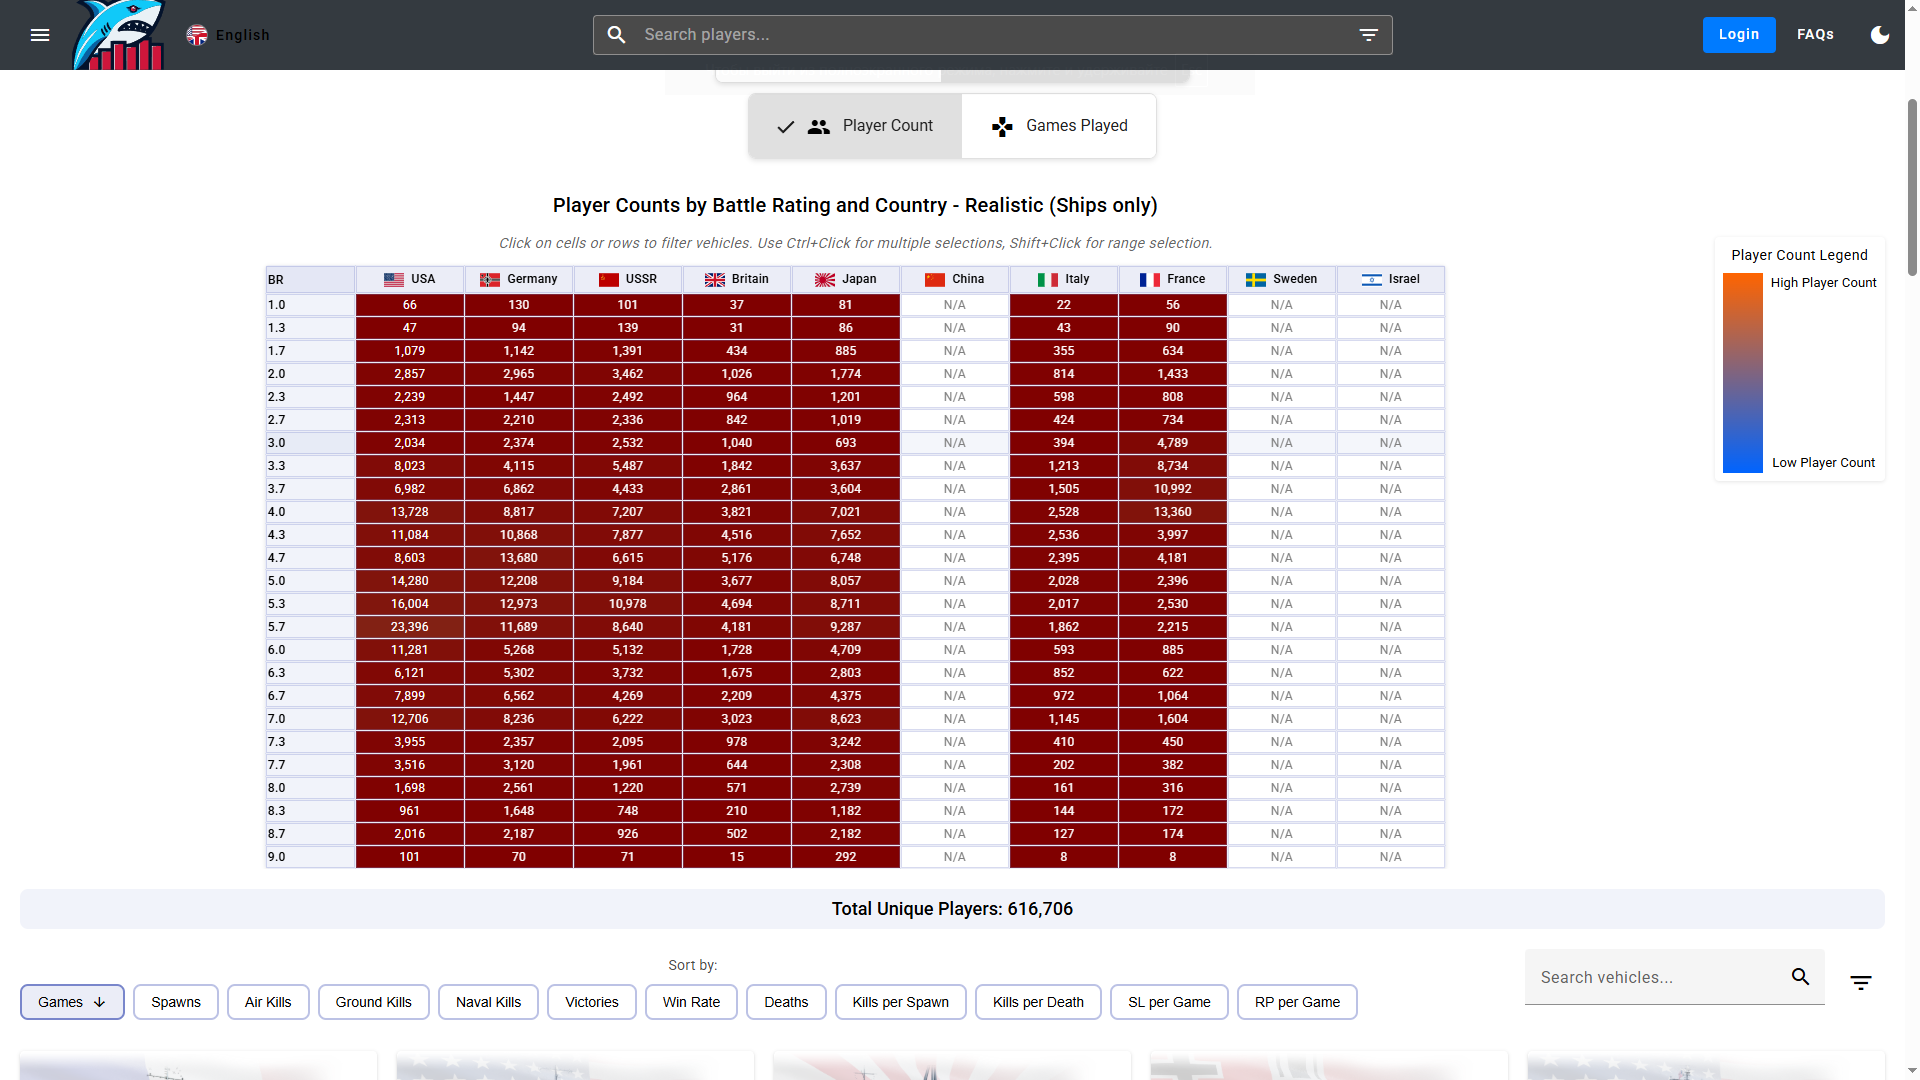Sort vehicles by Naval Kills
This screenshot has width=1920, height=1080.
488,1002
